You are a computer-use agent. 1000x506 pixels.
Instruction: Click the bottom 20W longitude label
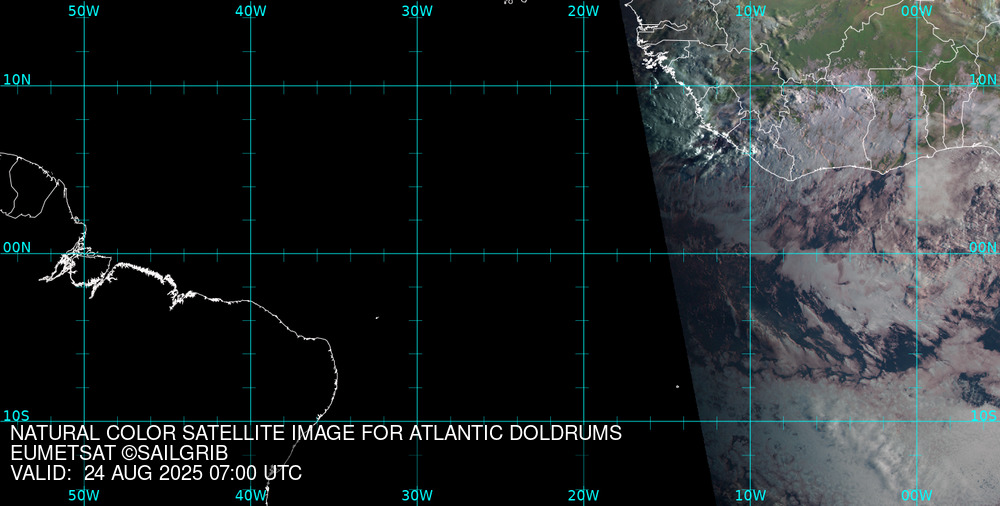584,495
